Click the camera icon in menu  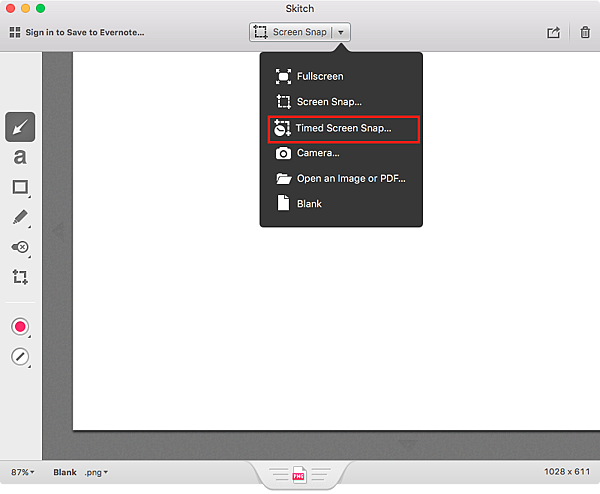click(283, 153)
